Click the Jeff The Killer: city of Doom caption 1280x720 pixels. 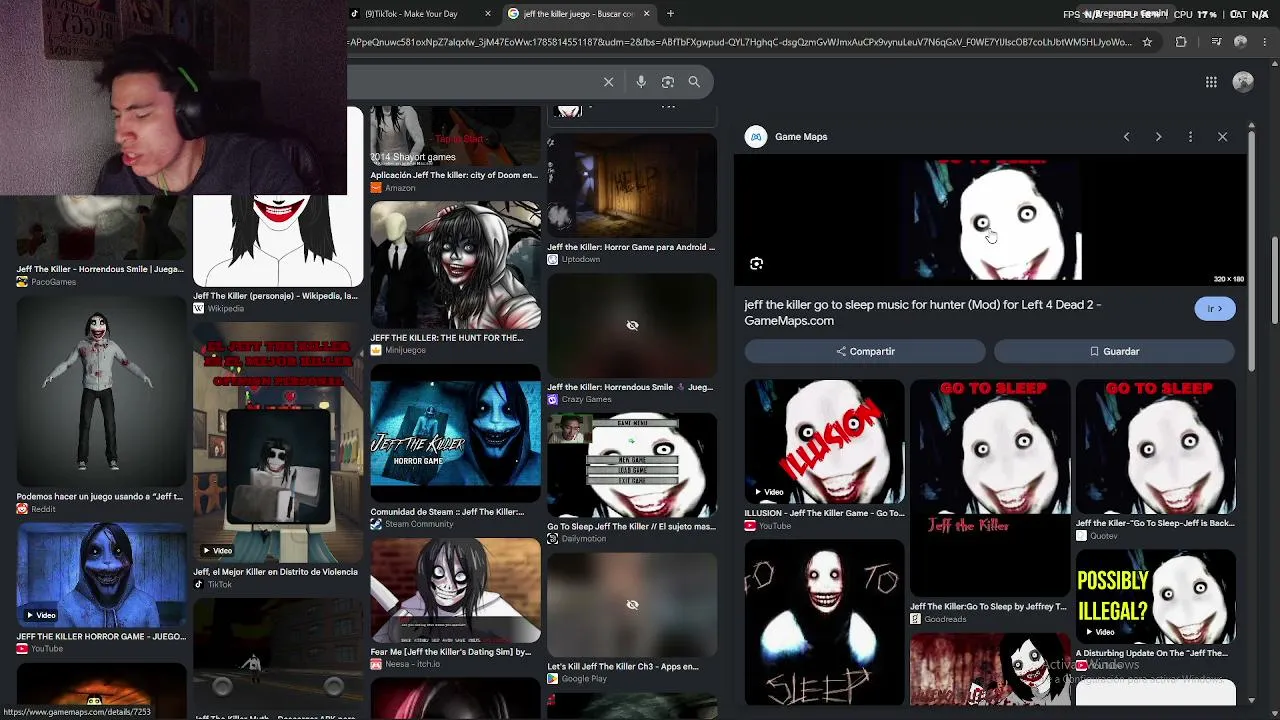(454, 175)
